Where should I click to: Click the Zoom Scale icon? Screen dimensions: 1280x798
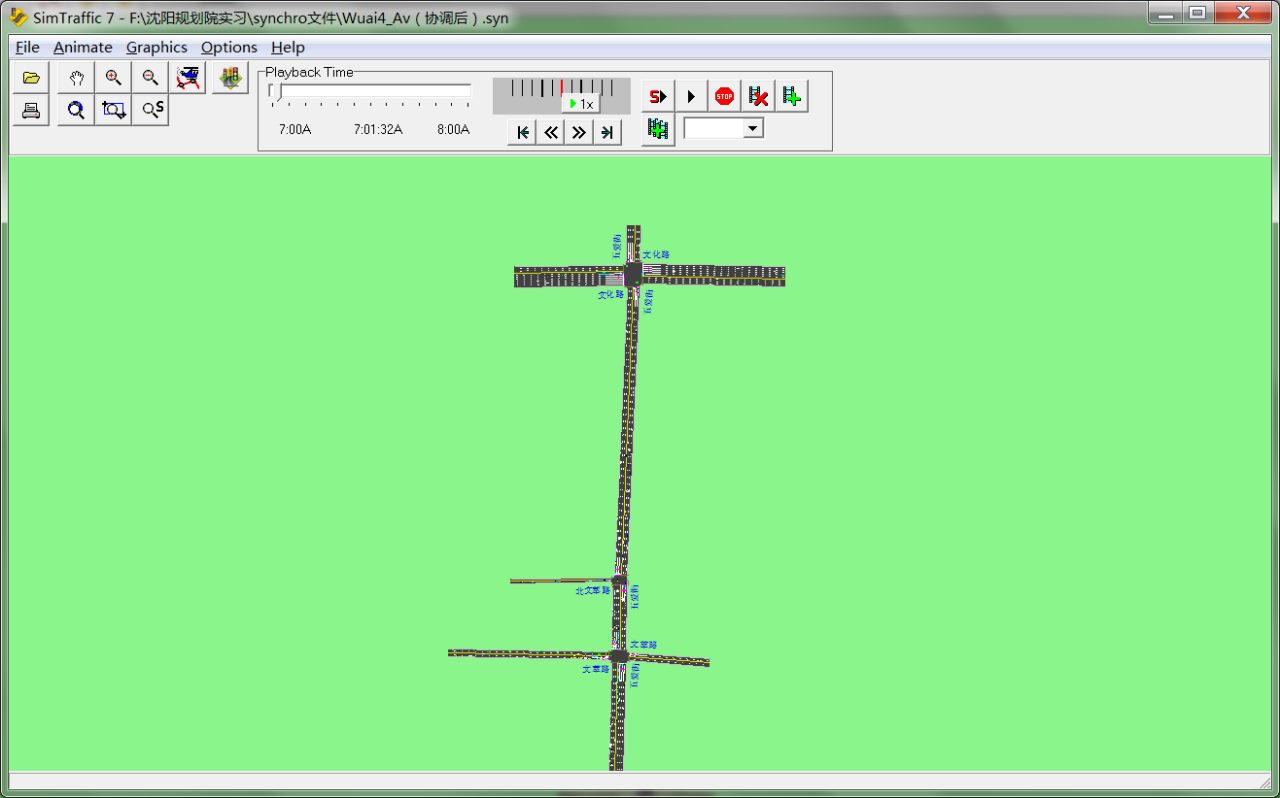click(x=151, y=110)
